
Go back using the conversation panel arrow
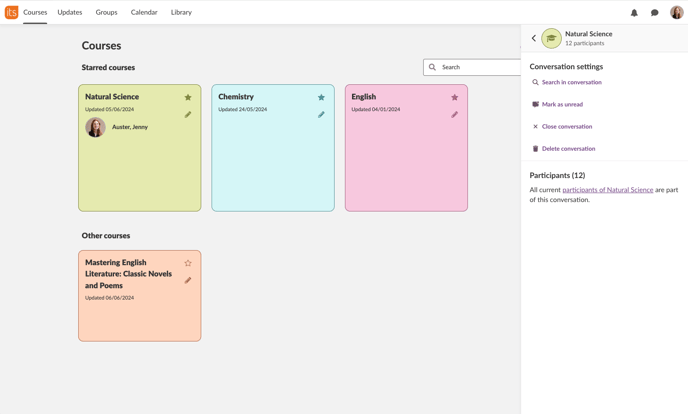[x=534, y=38]
